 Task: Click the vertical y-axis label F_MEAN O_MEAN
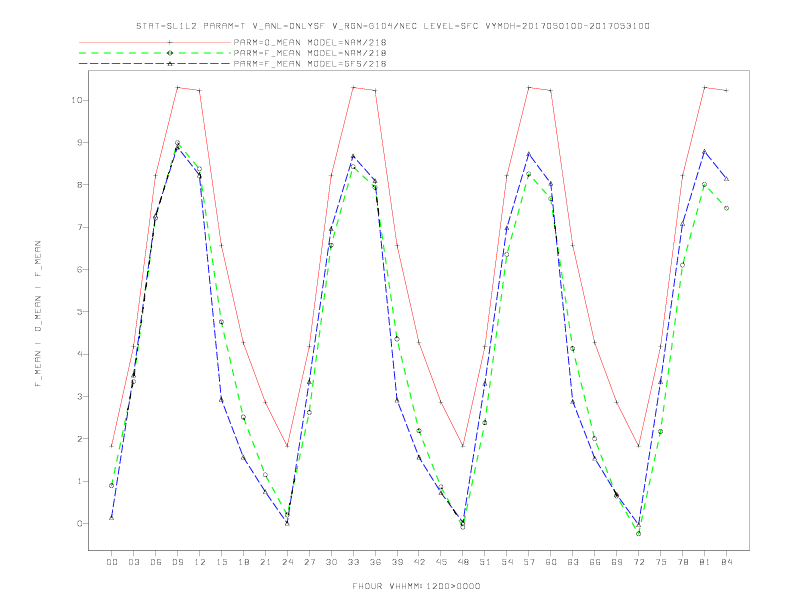pos(38,314)
